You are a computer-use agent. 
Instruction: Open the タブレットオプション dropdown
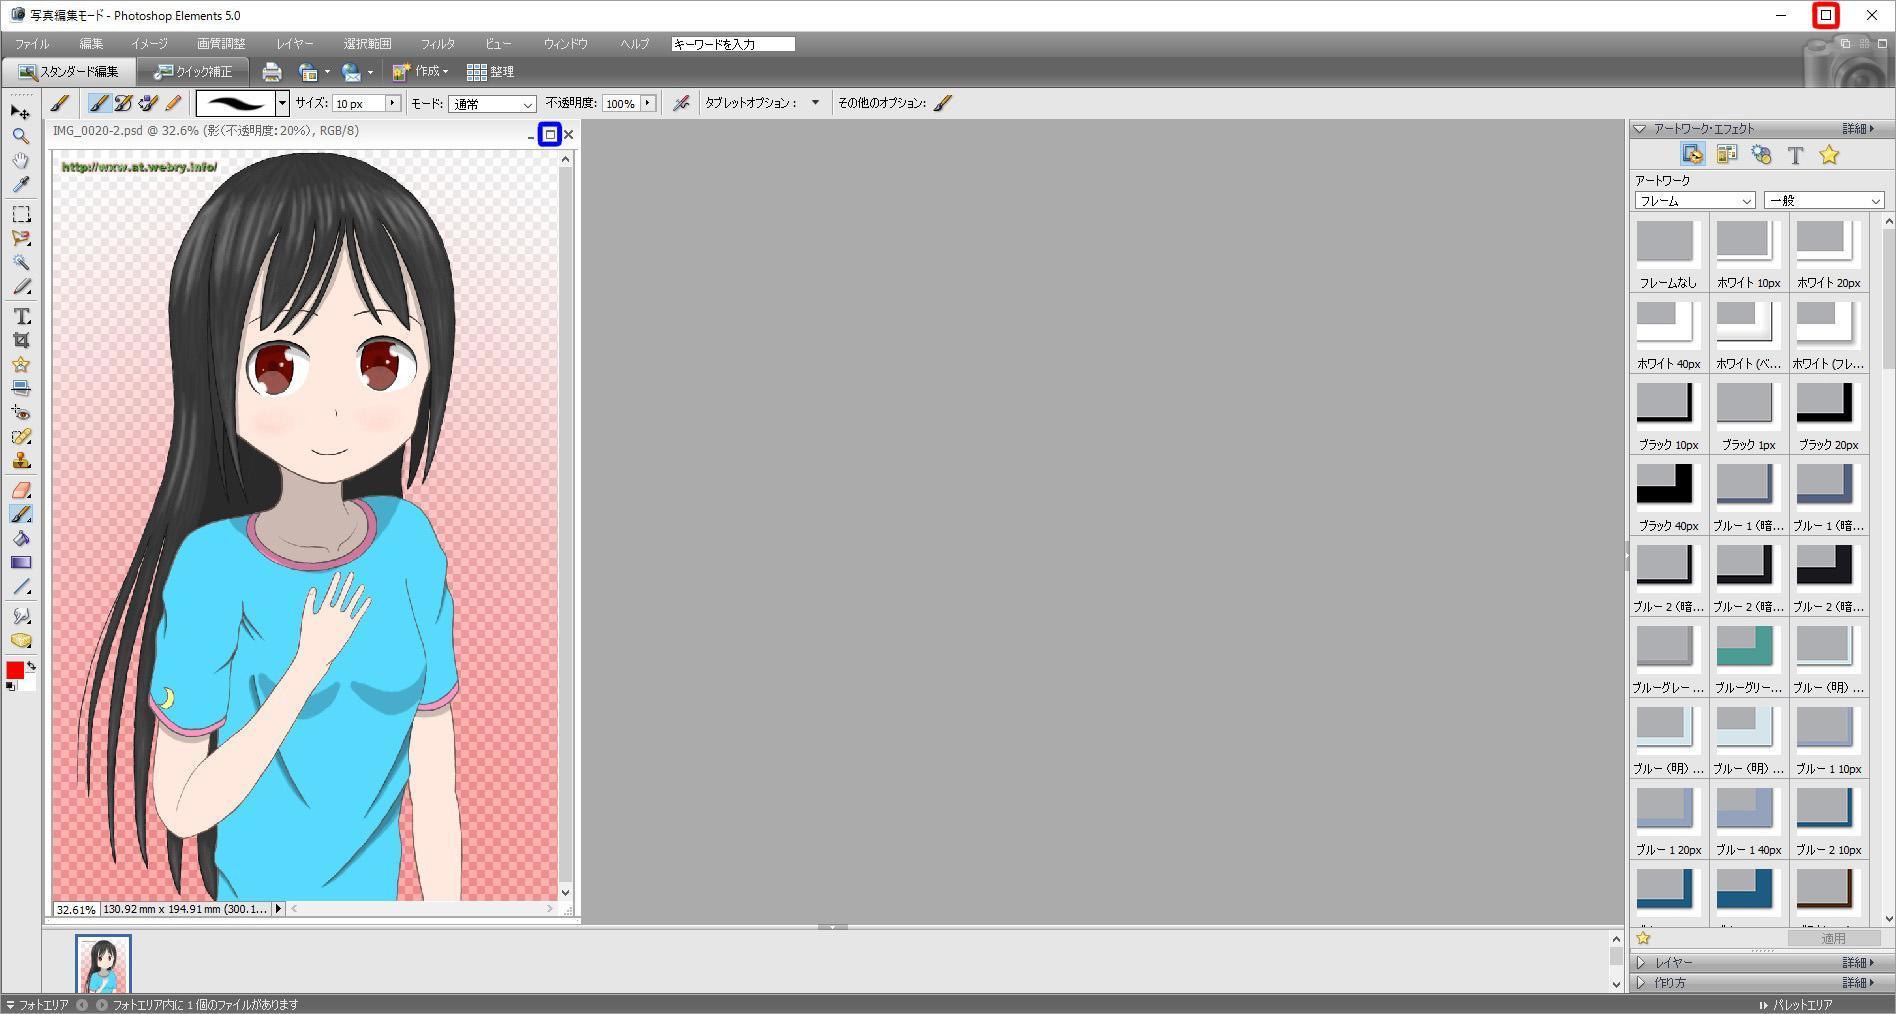[x=815, y=102]
